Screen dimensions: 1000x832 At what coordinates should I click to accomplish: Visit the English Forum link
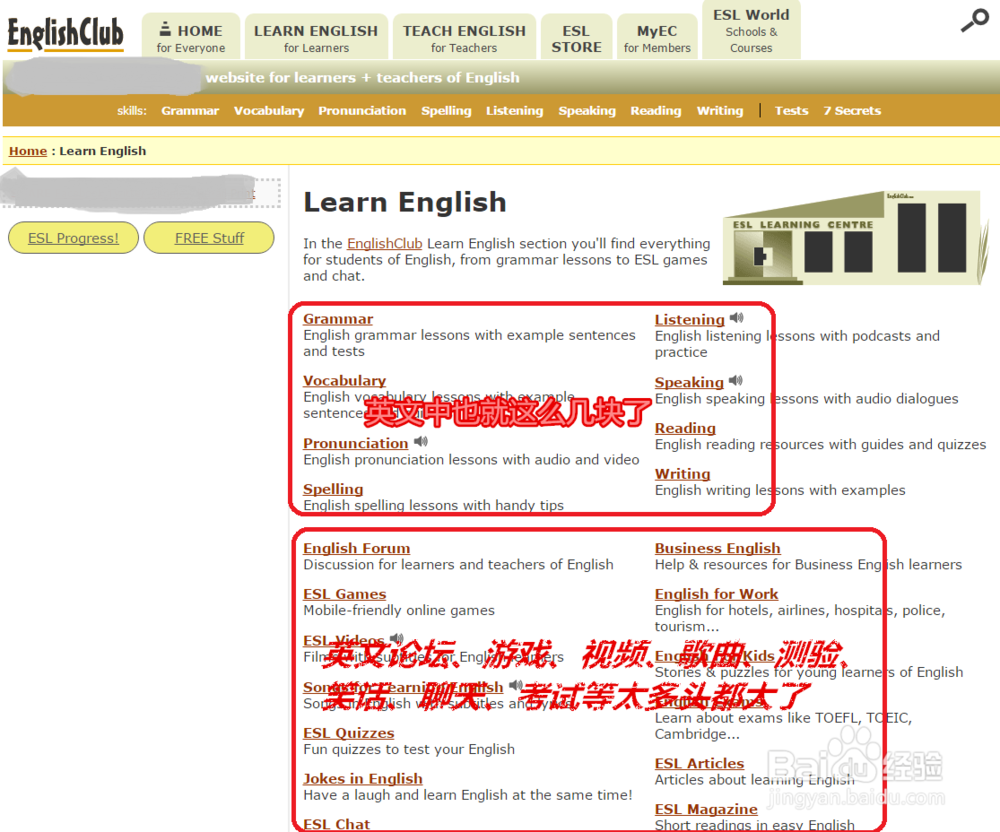pyautogui.click(x=357, y=548)
